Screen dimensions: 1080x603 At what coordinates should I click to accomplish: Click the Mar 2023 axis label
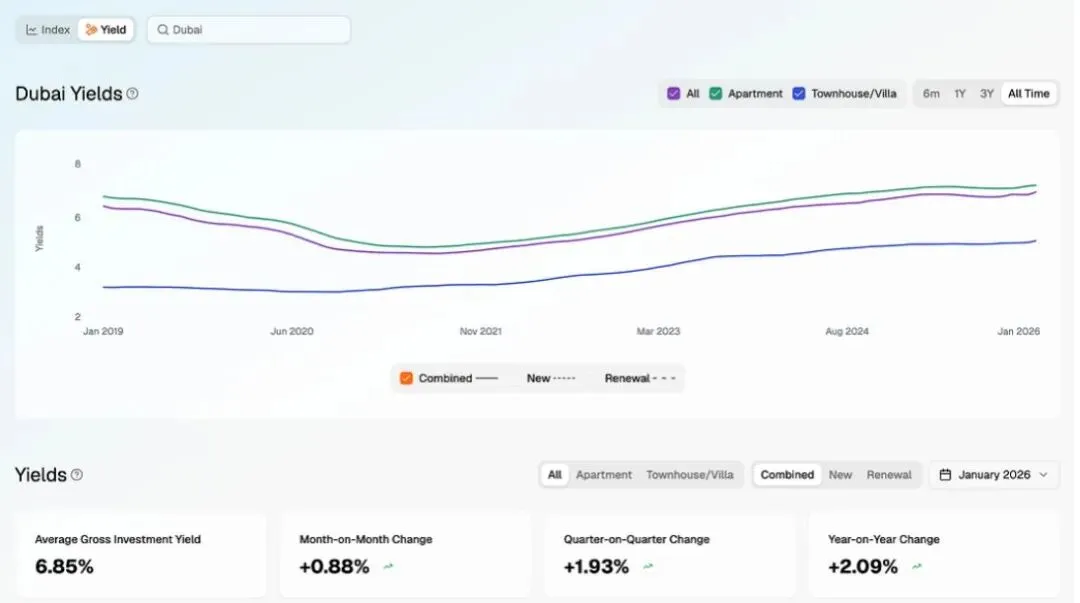click(x=658, y=331)
